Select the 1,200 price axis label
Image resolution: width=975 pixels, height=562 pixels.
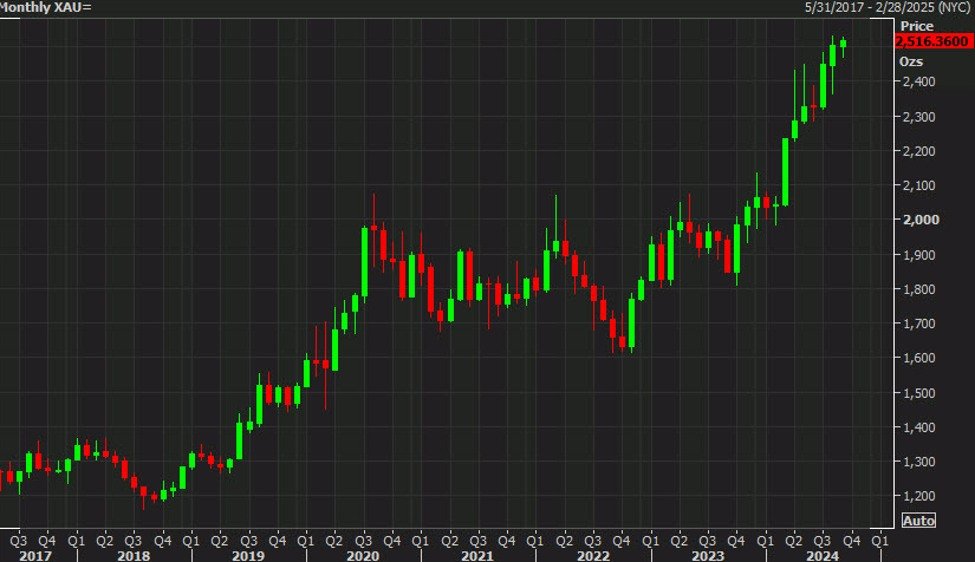pyautogui.click(x=919, y=496)
